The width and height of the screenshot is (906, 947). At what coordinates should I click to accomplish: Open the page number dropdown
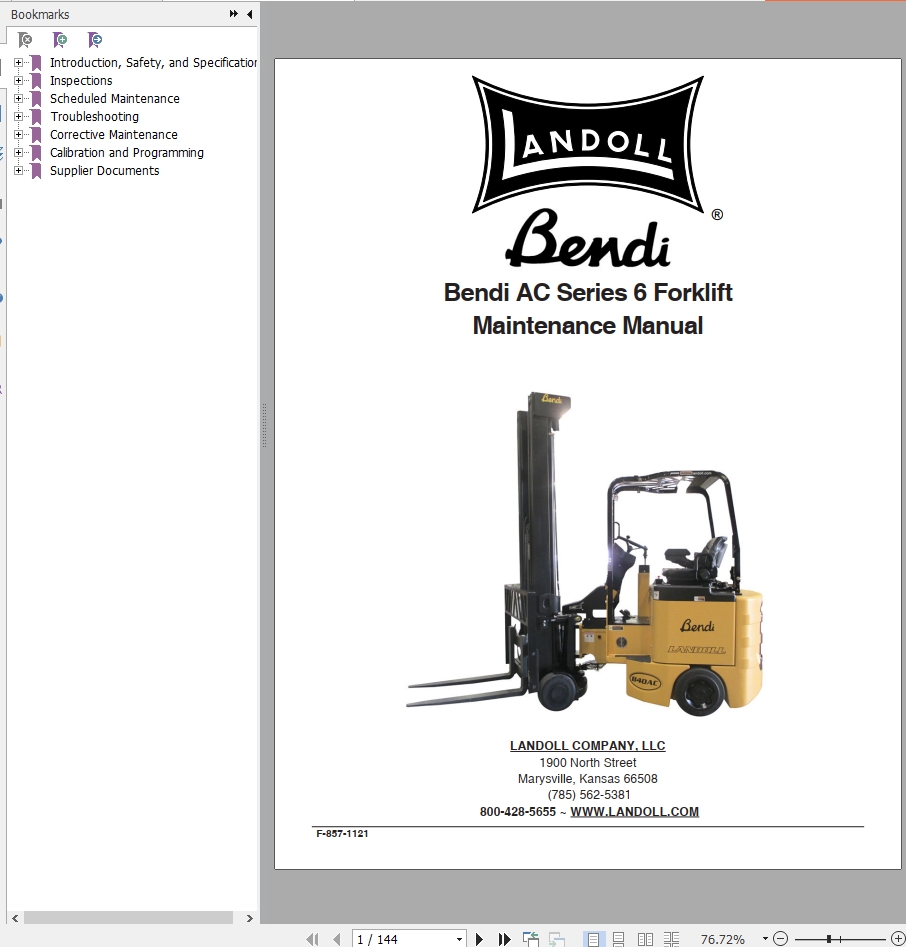(x=460, y=939)
